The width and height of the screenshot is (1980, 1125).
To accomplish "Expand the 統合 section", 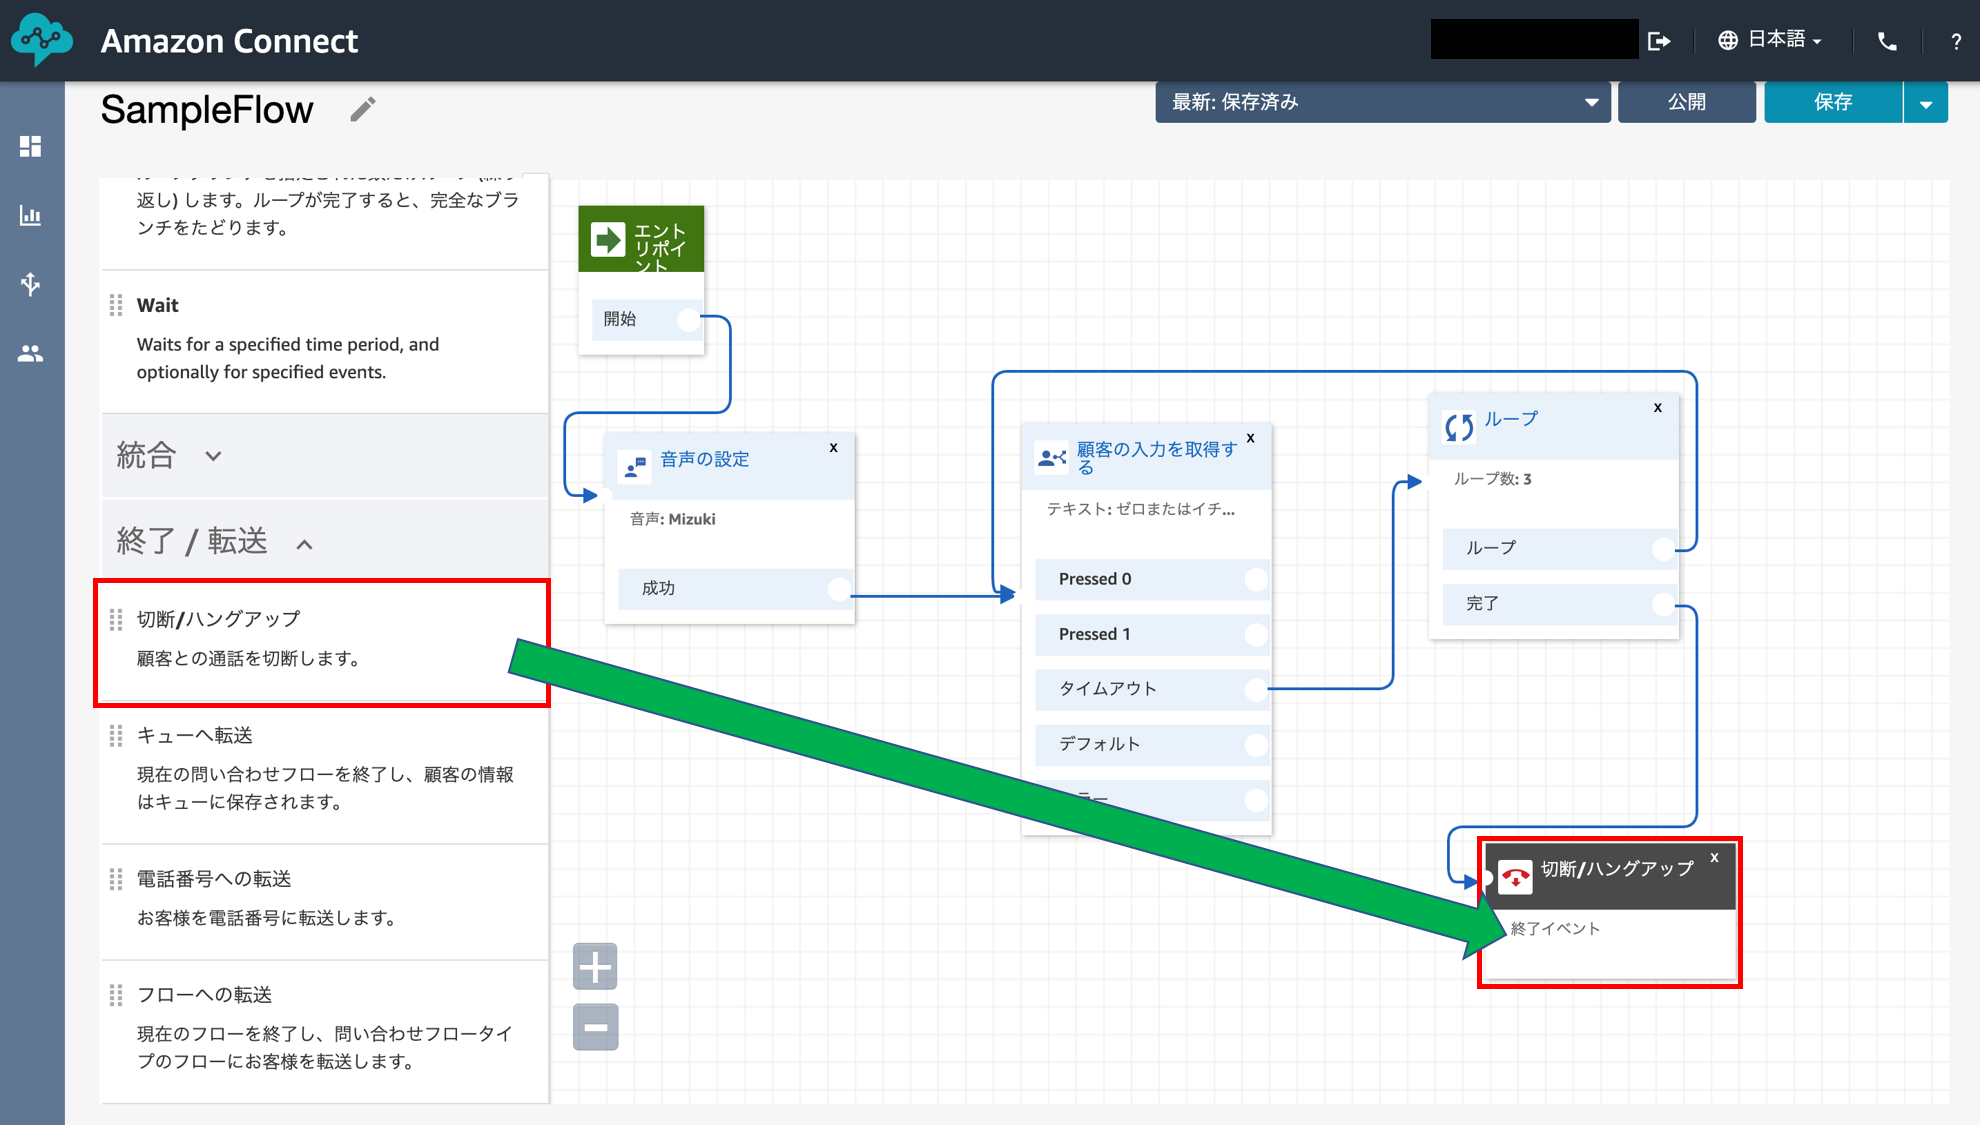I will [325, 456].
